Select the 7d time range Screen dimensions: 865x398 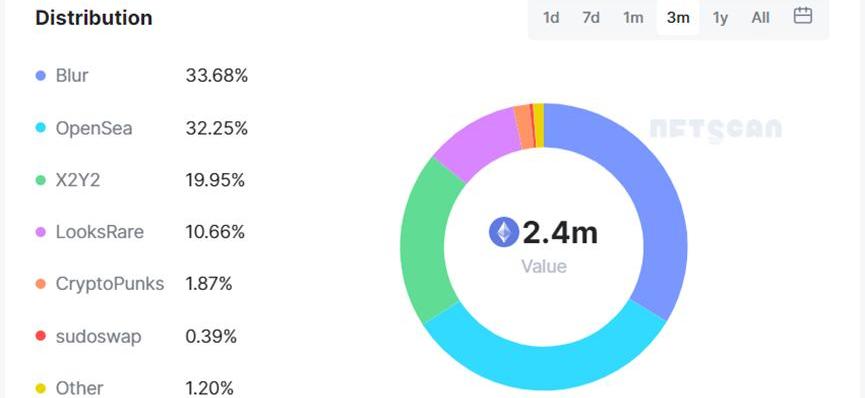click(591, 18)
